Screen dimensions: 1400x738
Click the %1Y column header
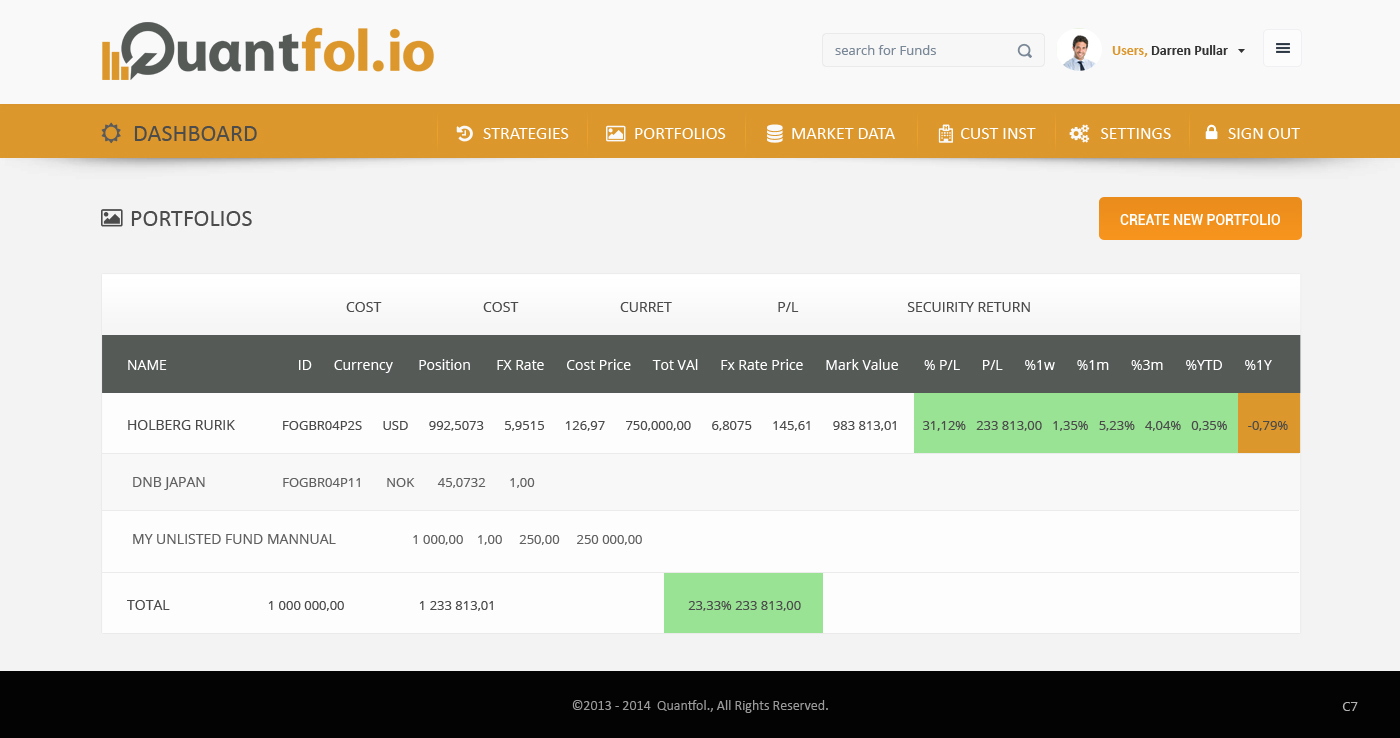(x=1258, y=365)
